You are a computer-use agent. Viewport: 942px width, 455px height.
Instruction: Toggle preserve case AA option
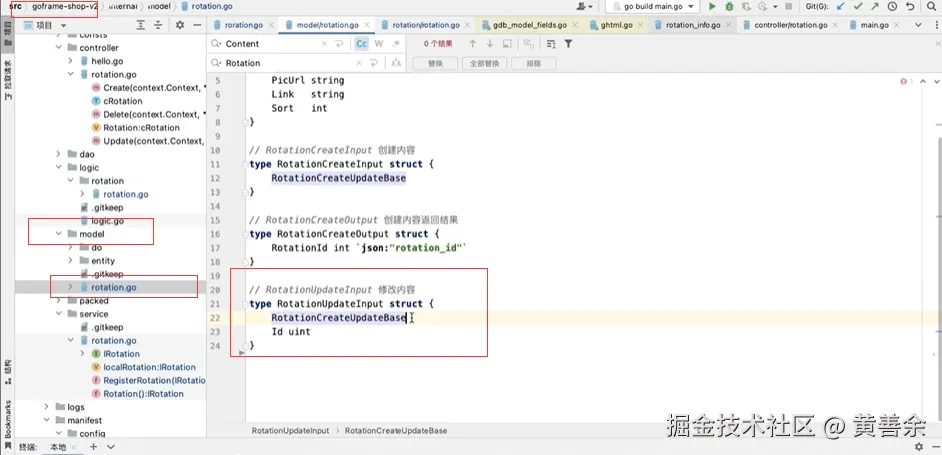tap(396, 63)
